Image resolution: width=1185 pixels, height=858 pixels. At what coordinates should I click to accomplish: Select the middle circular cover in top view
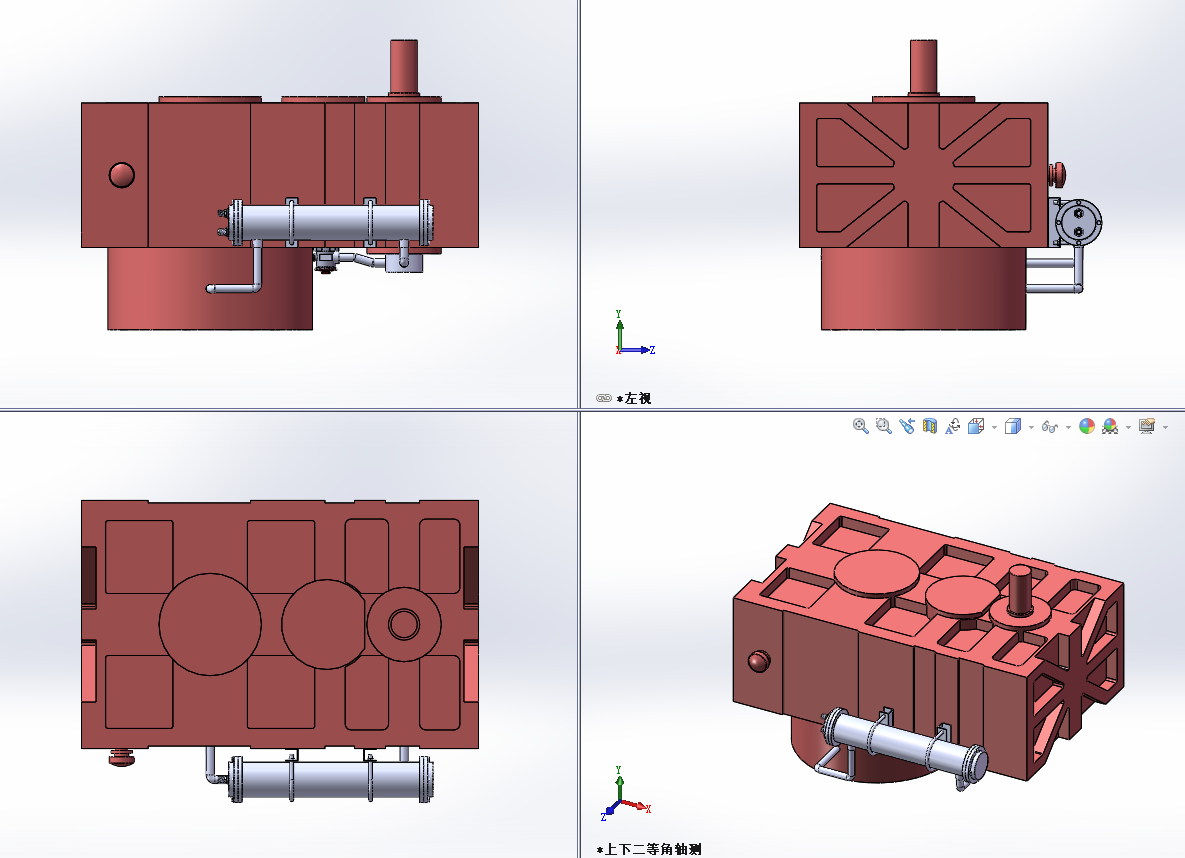coord(325,624)
